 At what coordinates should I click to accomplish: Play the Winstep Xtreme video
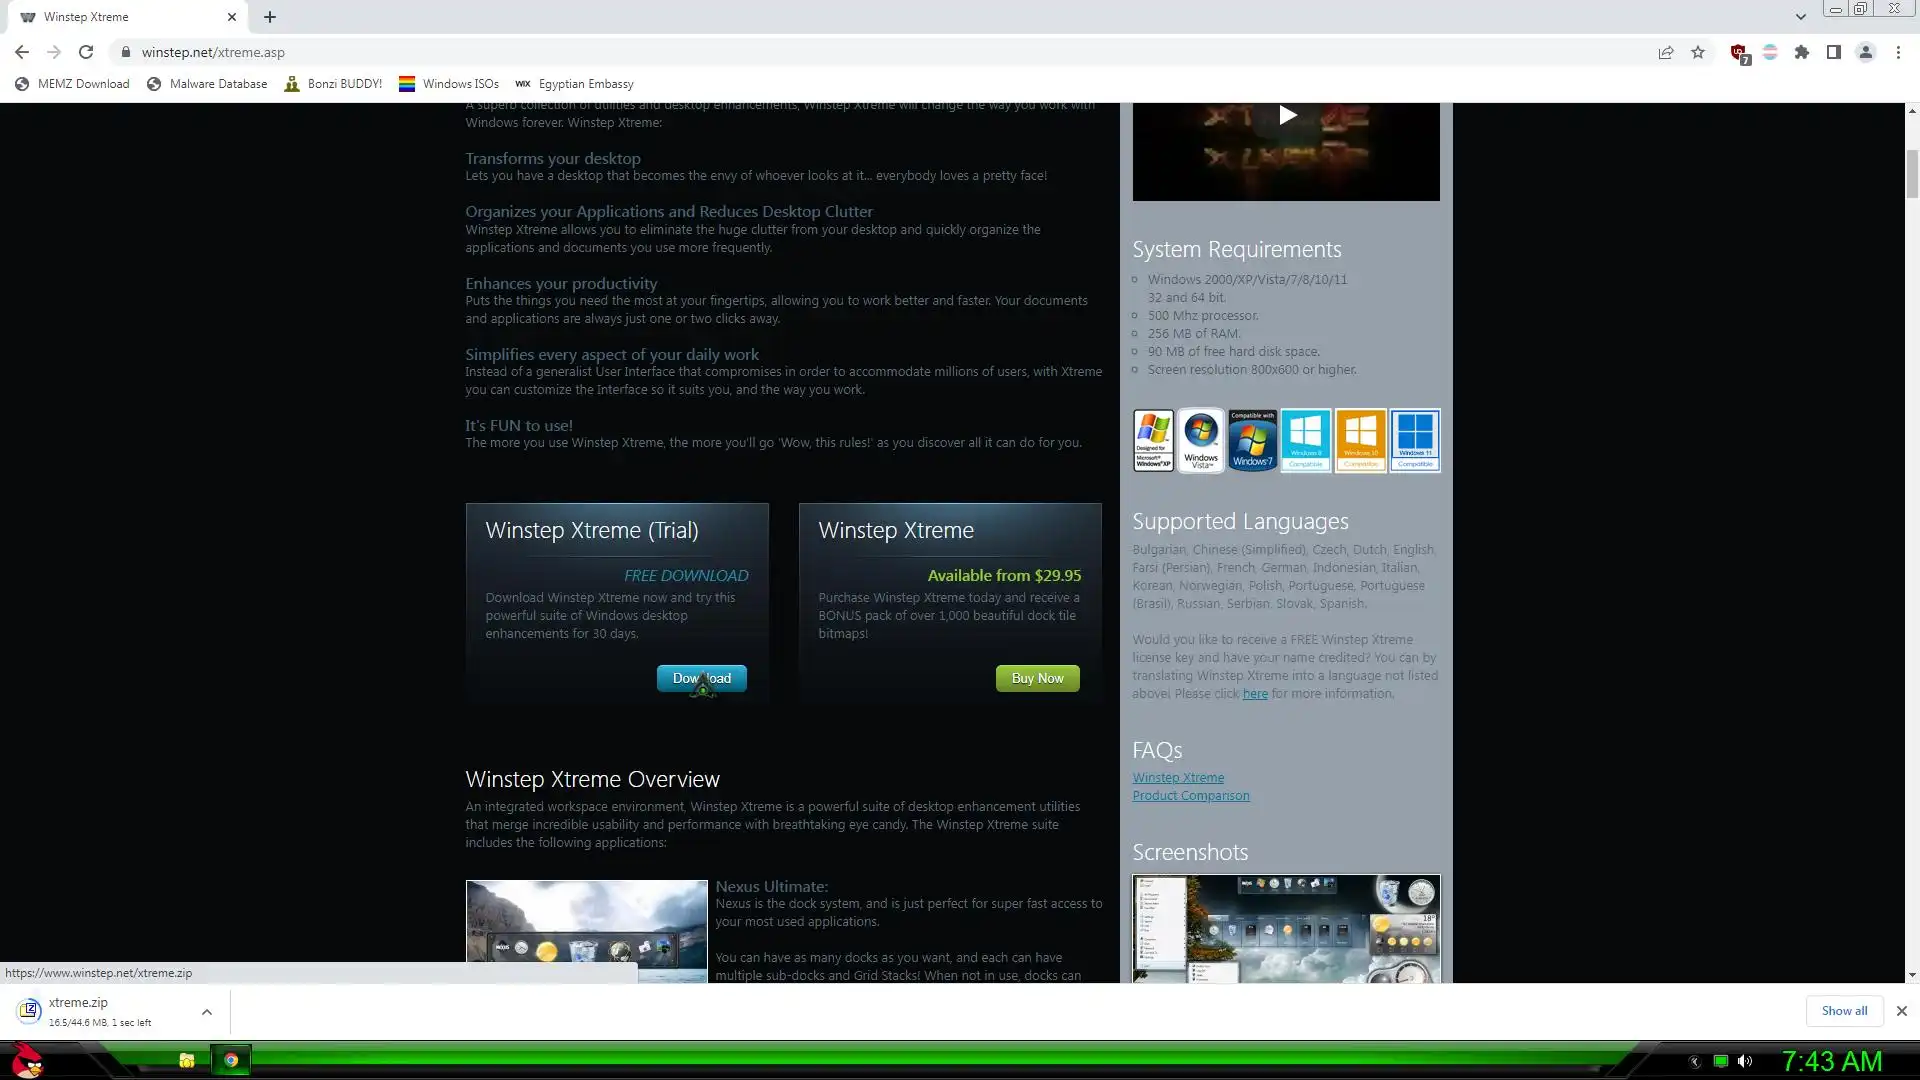coord(1287,116)
